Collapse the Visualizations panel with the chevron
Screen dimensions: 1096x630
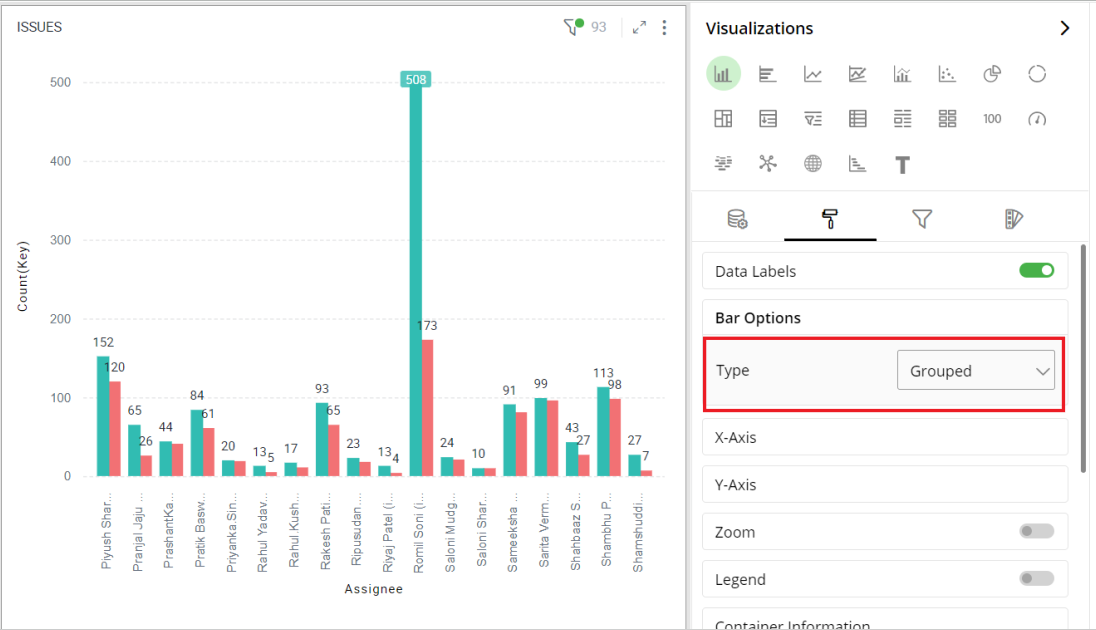(x=1065, y=28)
